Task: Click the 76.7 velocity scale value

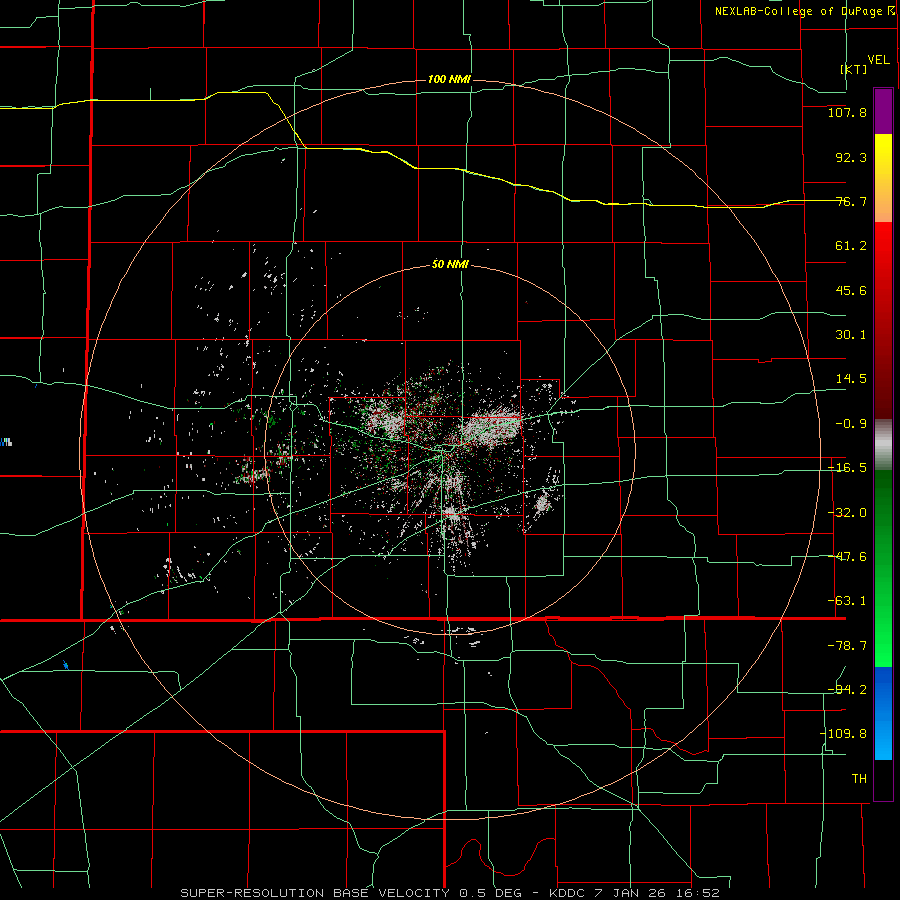Action: tap(851, 201)
